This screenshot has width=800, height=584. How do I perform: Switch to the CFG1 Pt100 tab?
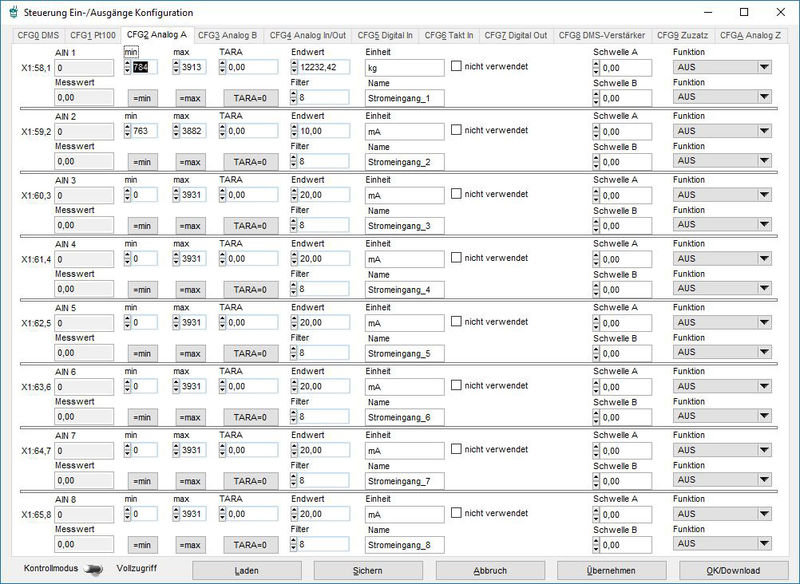click(92, 35)
